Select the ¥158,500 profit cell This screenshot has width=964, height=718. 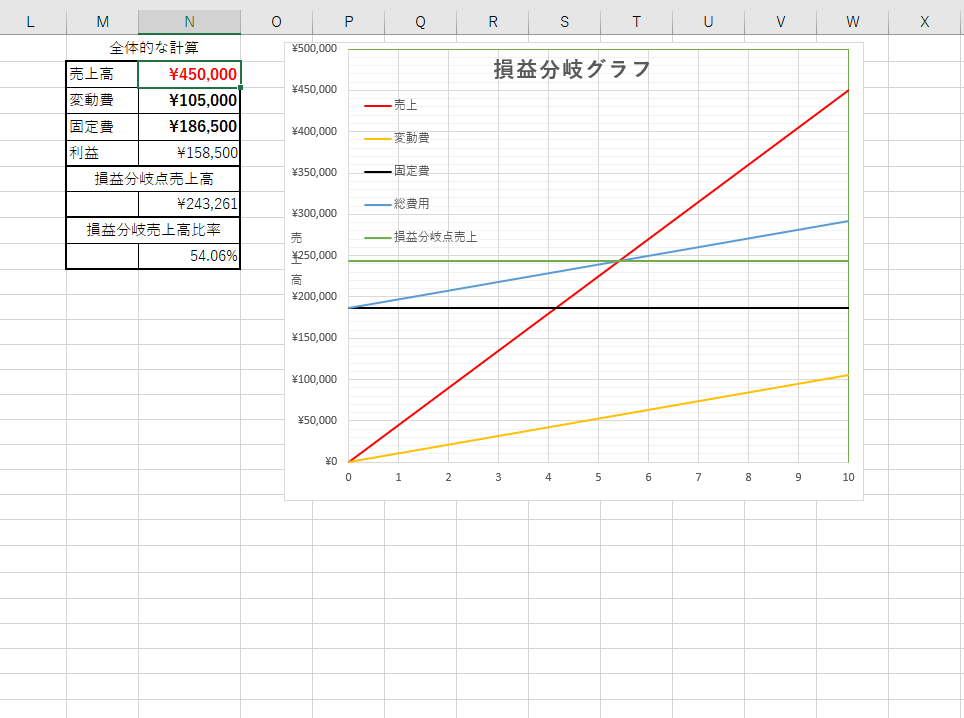tap(189, 152)
